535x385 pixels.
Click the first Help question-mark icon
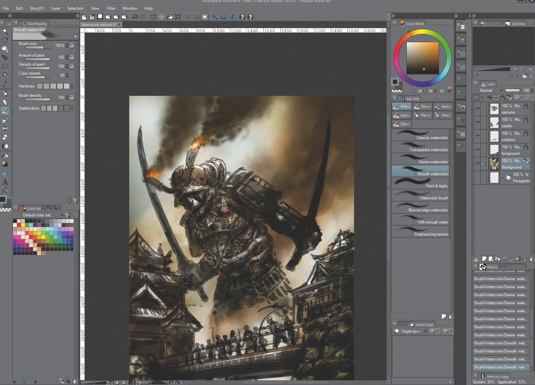point(242,17)
